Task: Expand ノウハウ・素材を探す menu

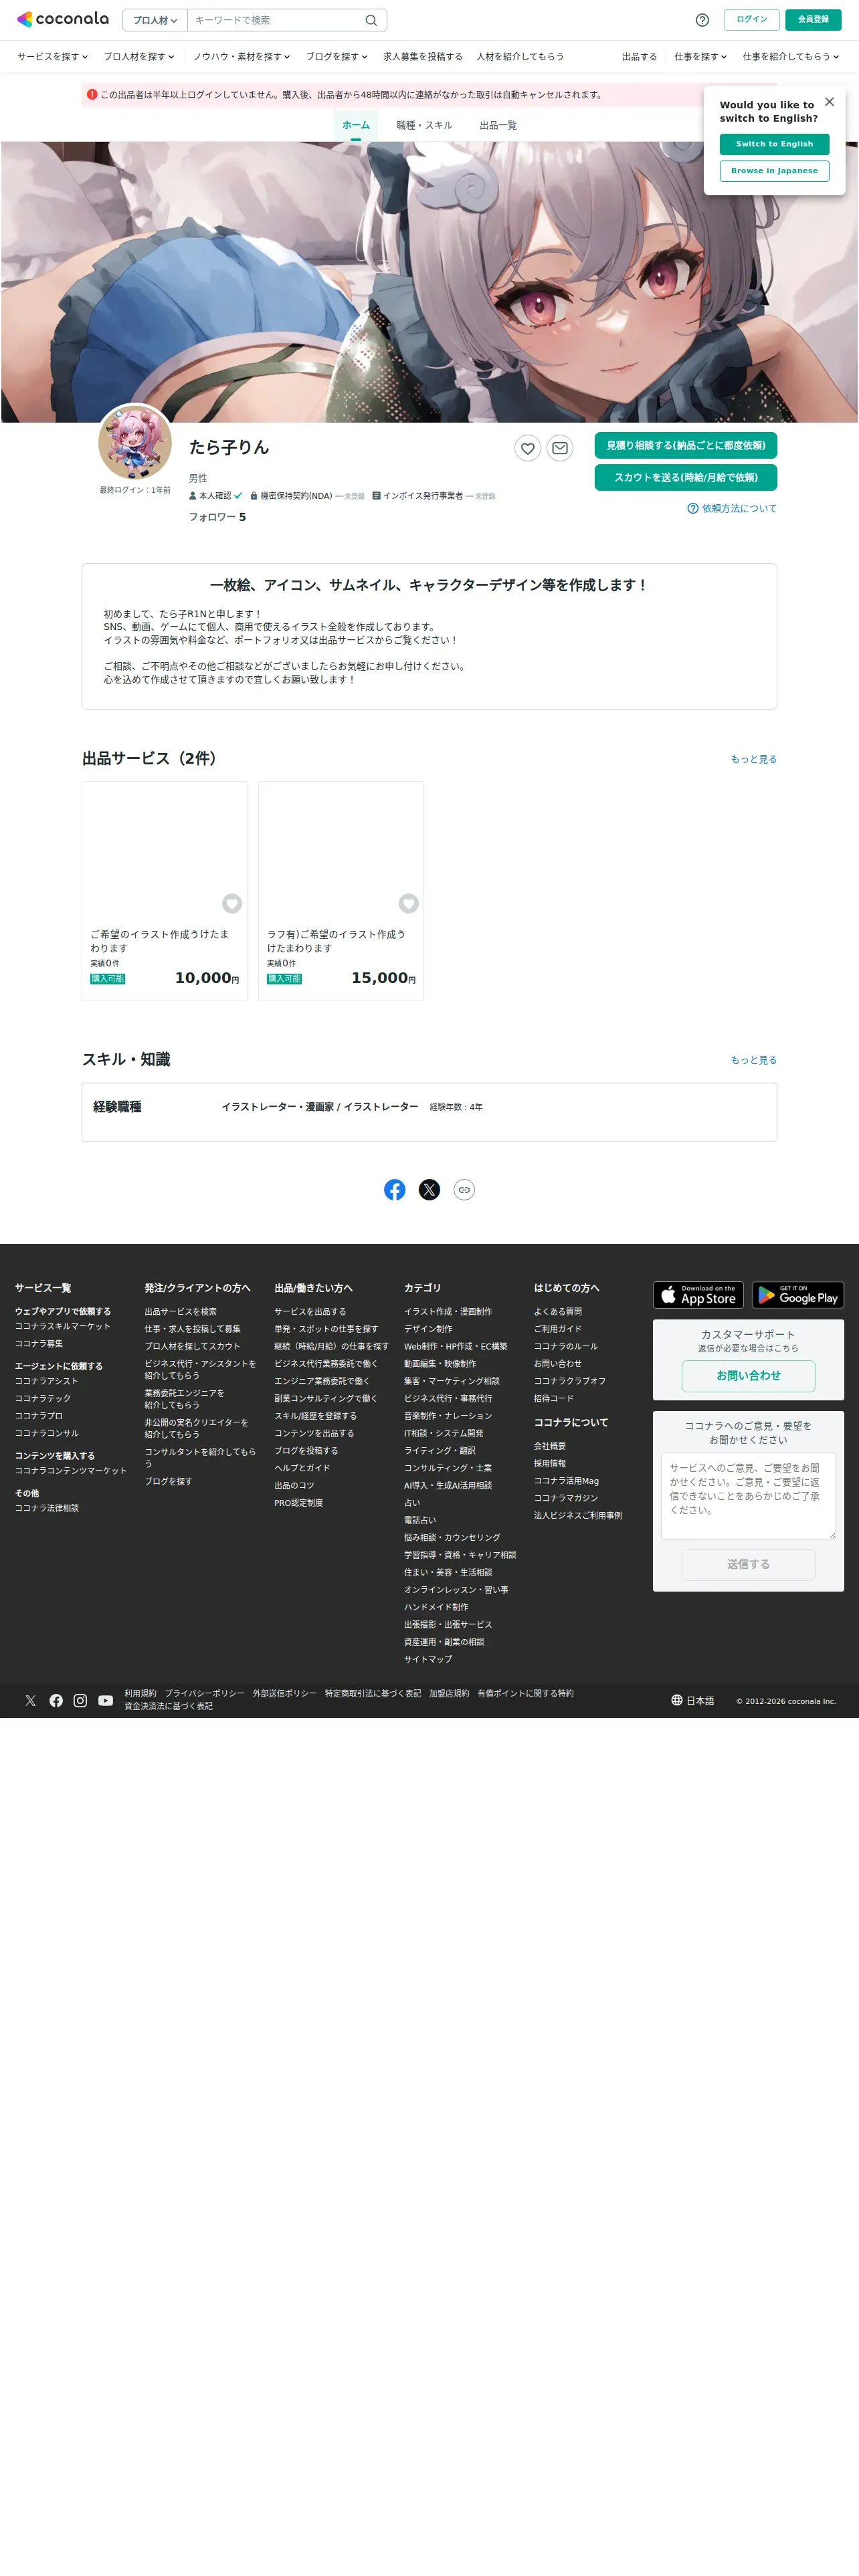Action: [x=241, y=57]
